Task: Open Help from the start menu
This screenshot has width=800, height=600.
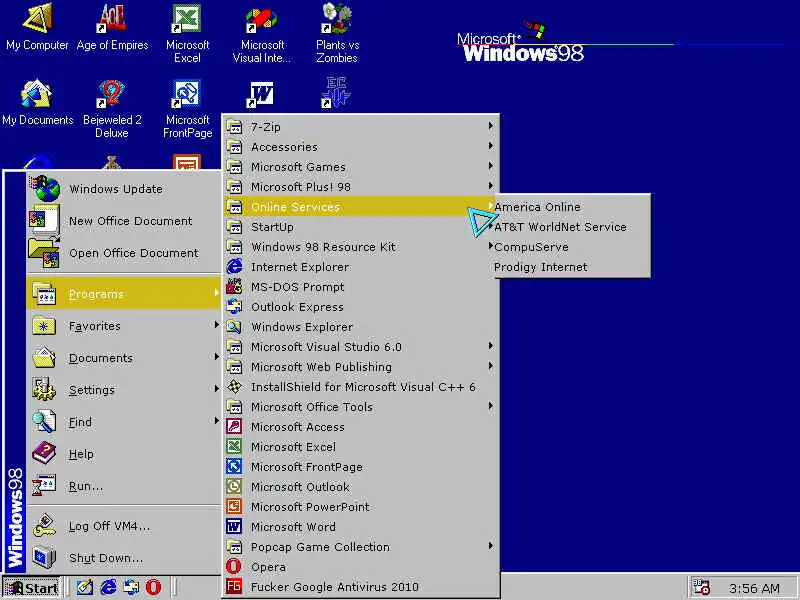Action: click(x=124, y=454)
